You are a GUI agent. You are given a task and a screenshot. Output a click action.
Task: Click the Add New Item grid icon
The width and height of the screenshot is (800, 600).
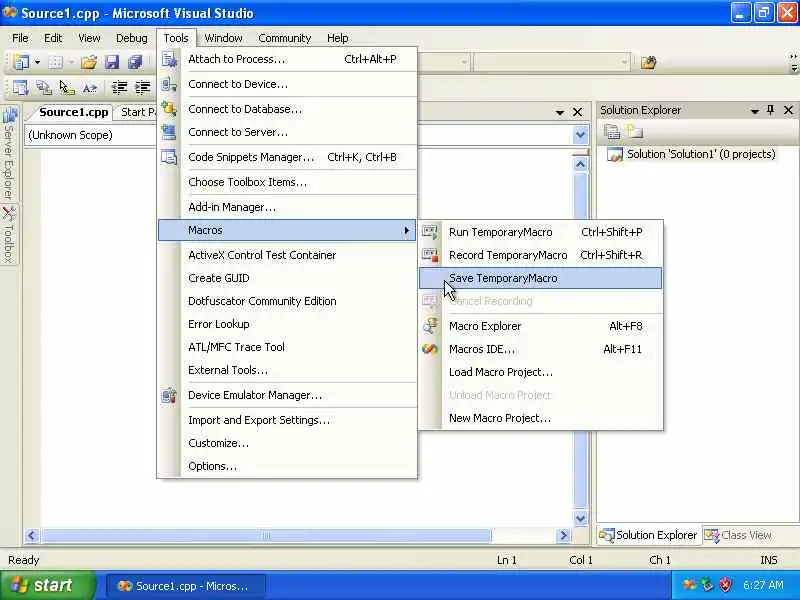(x=55, y=62)
